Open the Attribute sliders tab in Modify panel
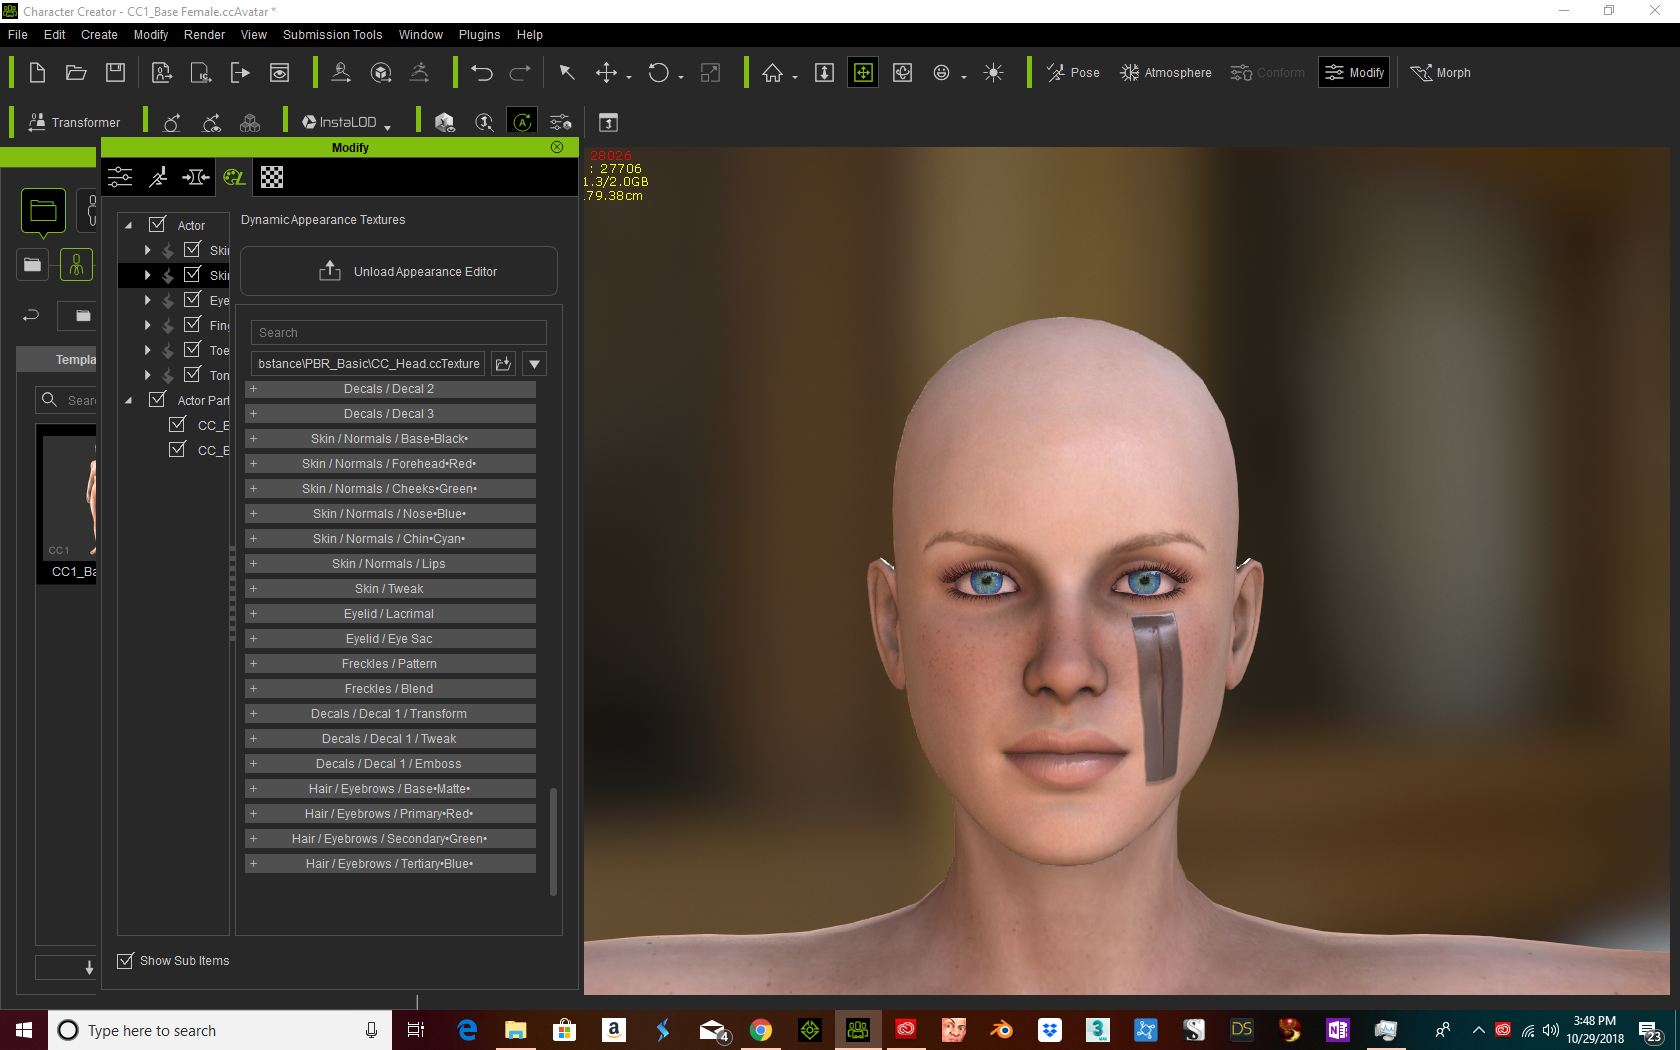 tap(120, 177)
